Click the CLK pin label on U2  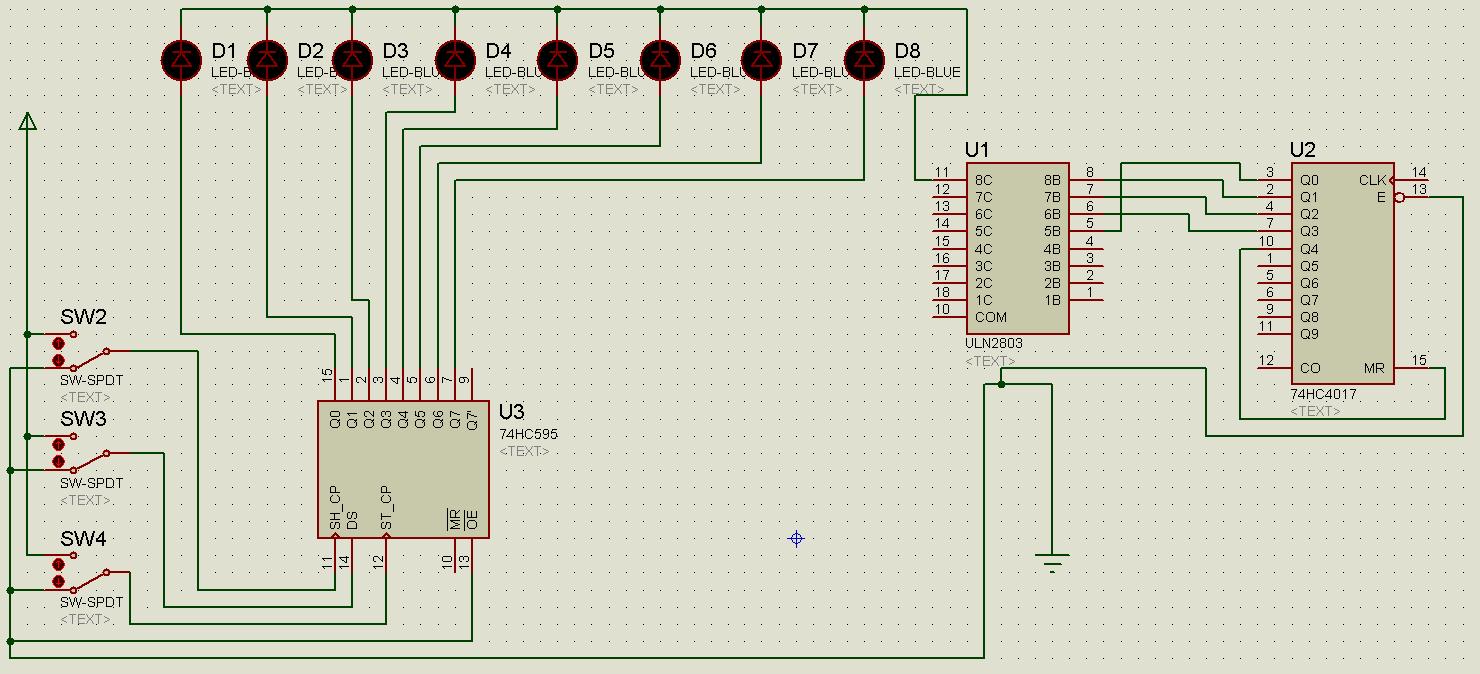coord(1373,180)
